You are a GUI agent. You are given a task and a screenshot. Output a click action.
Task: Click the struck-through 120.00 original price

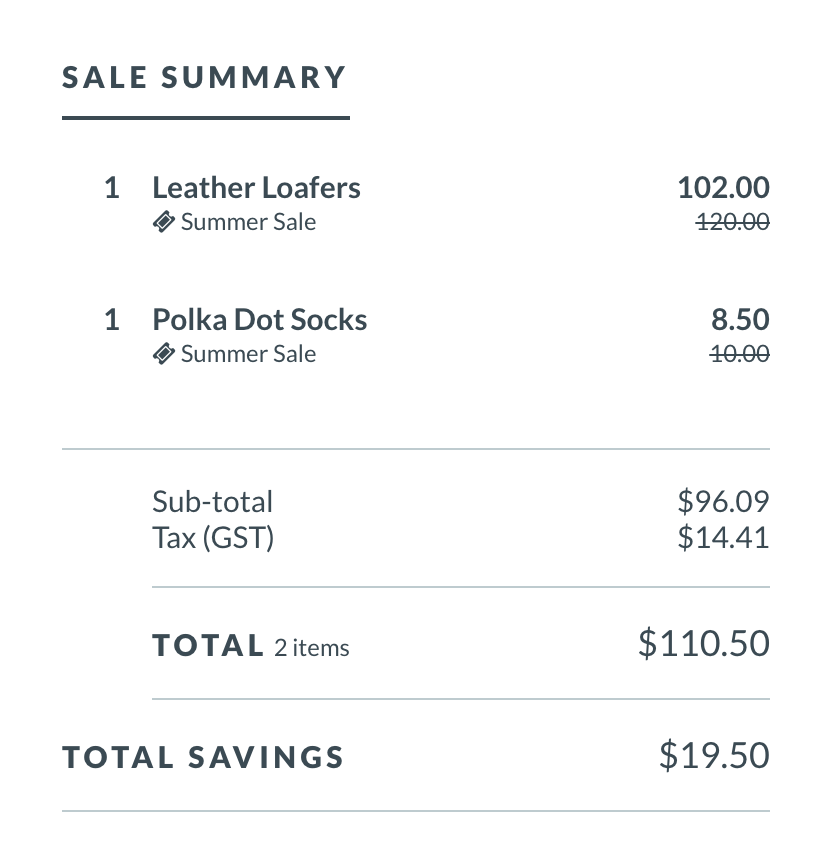(733, 222)
